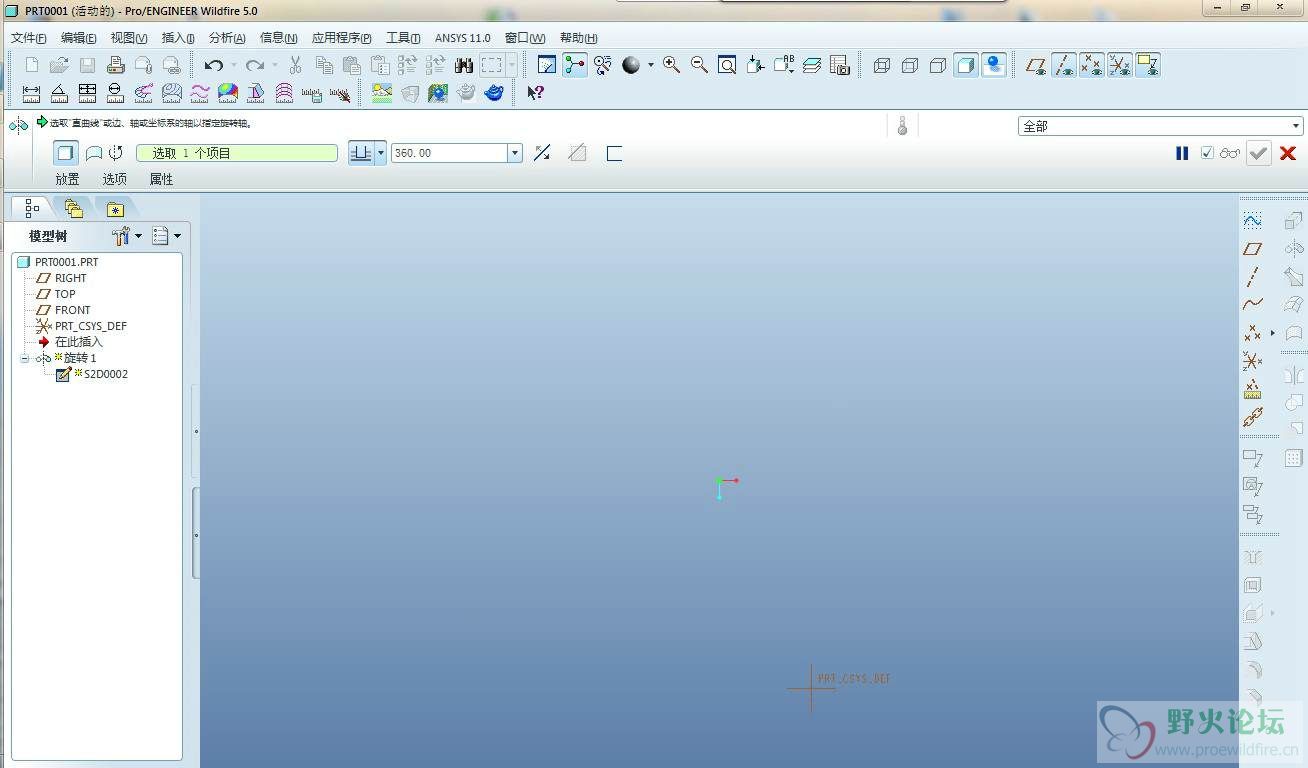Click the Print icon in the toolbar

(115, 66)
